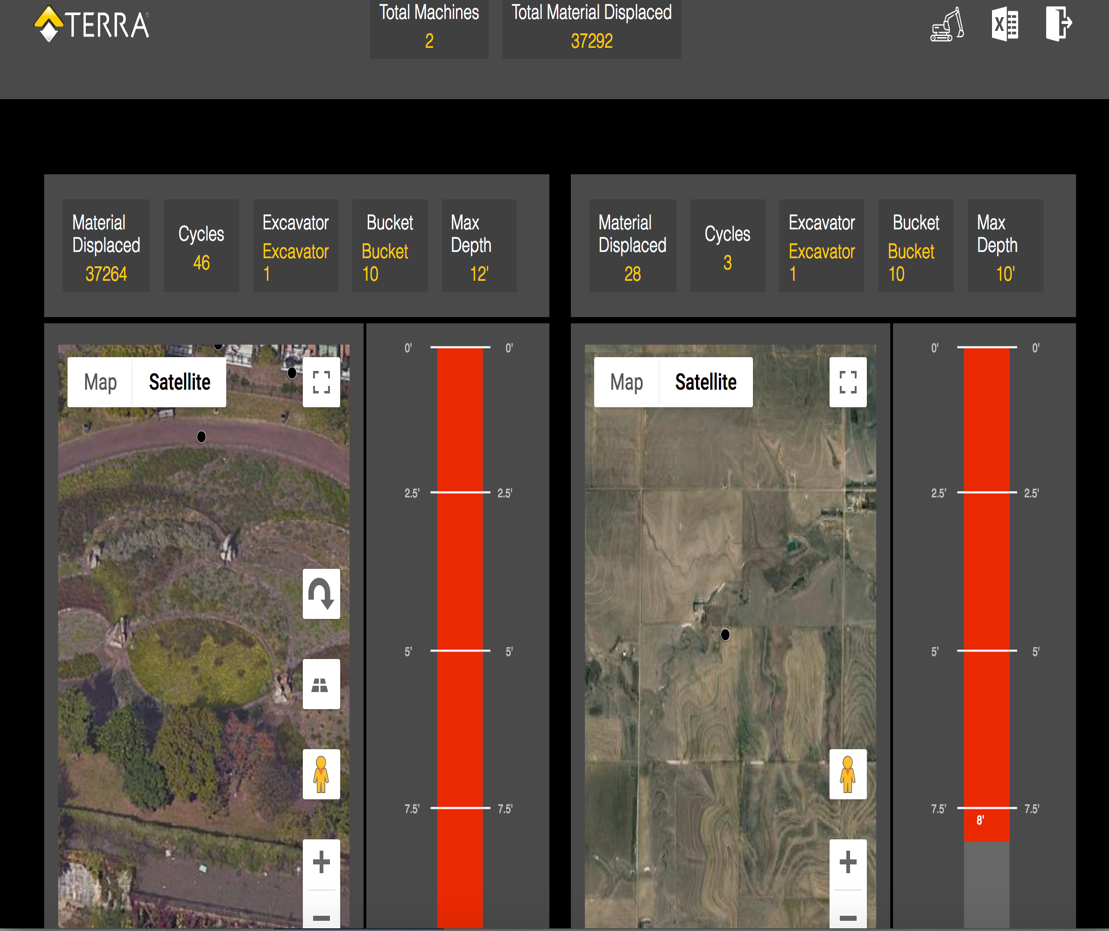Click the excavator machine icon in header
The image size is (1109, 931).
point(946,25)
